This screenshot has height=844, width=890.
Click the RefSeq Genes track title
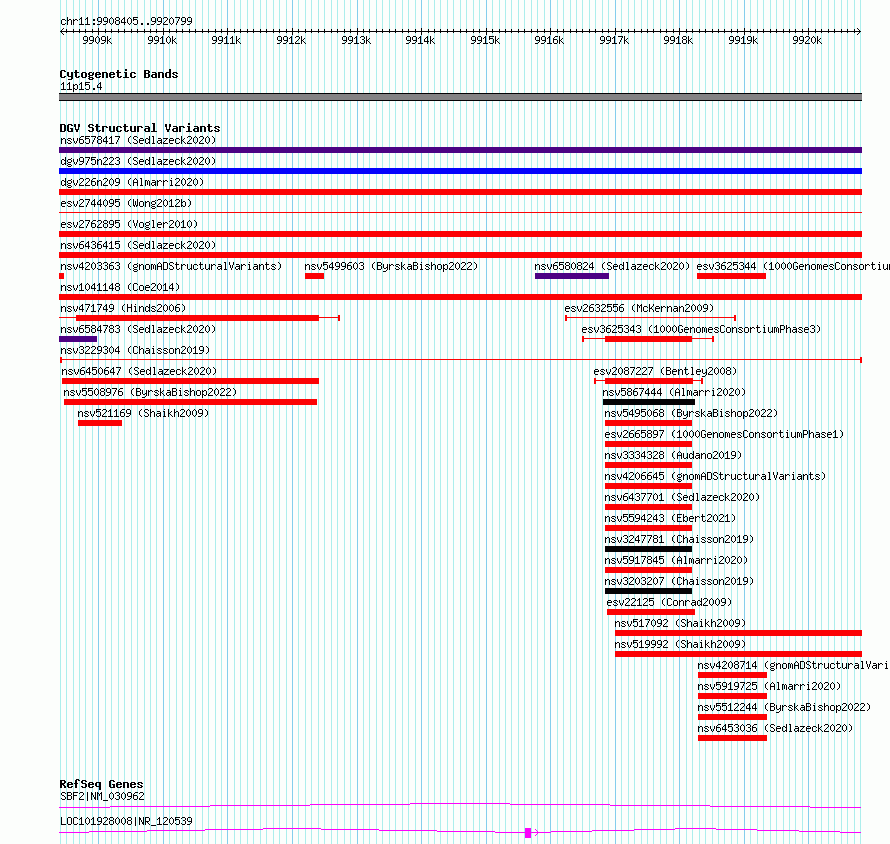102,784
